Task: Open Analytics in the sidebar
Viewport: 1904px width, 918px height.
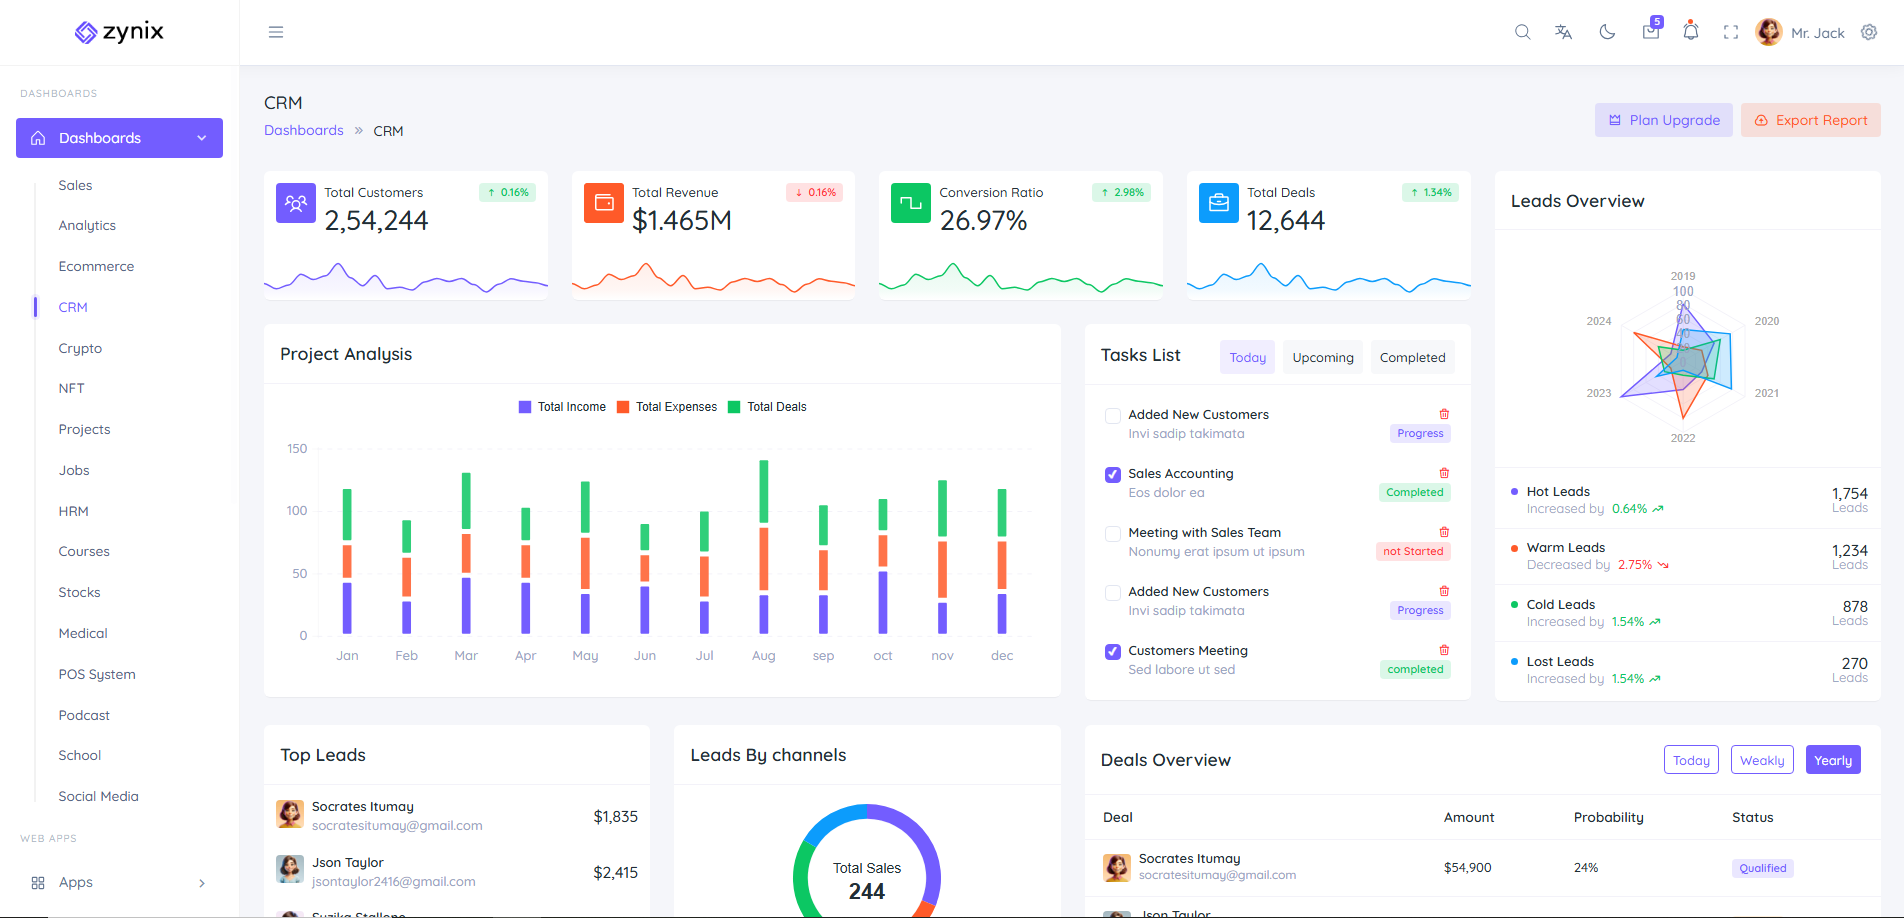Action: (x=87, y=225)
